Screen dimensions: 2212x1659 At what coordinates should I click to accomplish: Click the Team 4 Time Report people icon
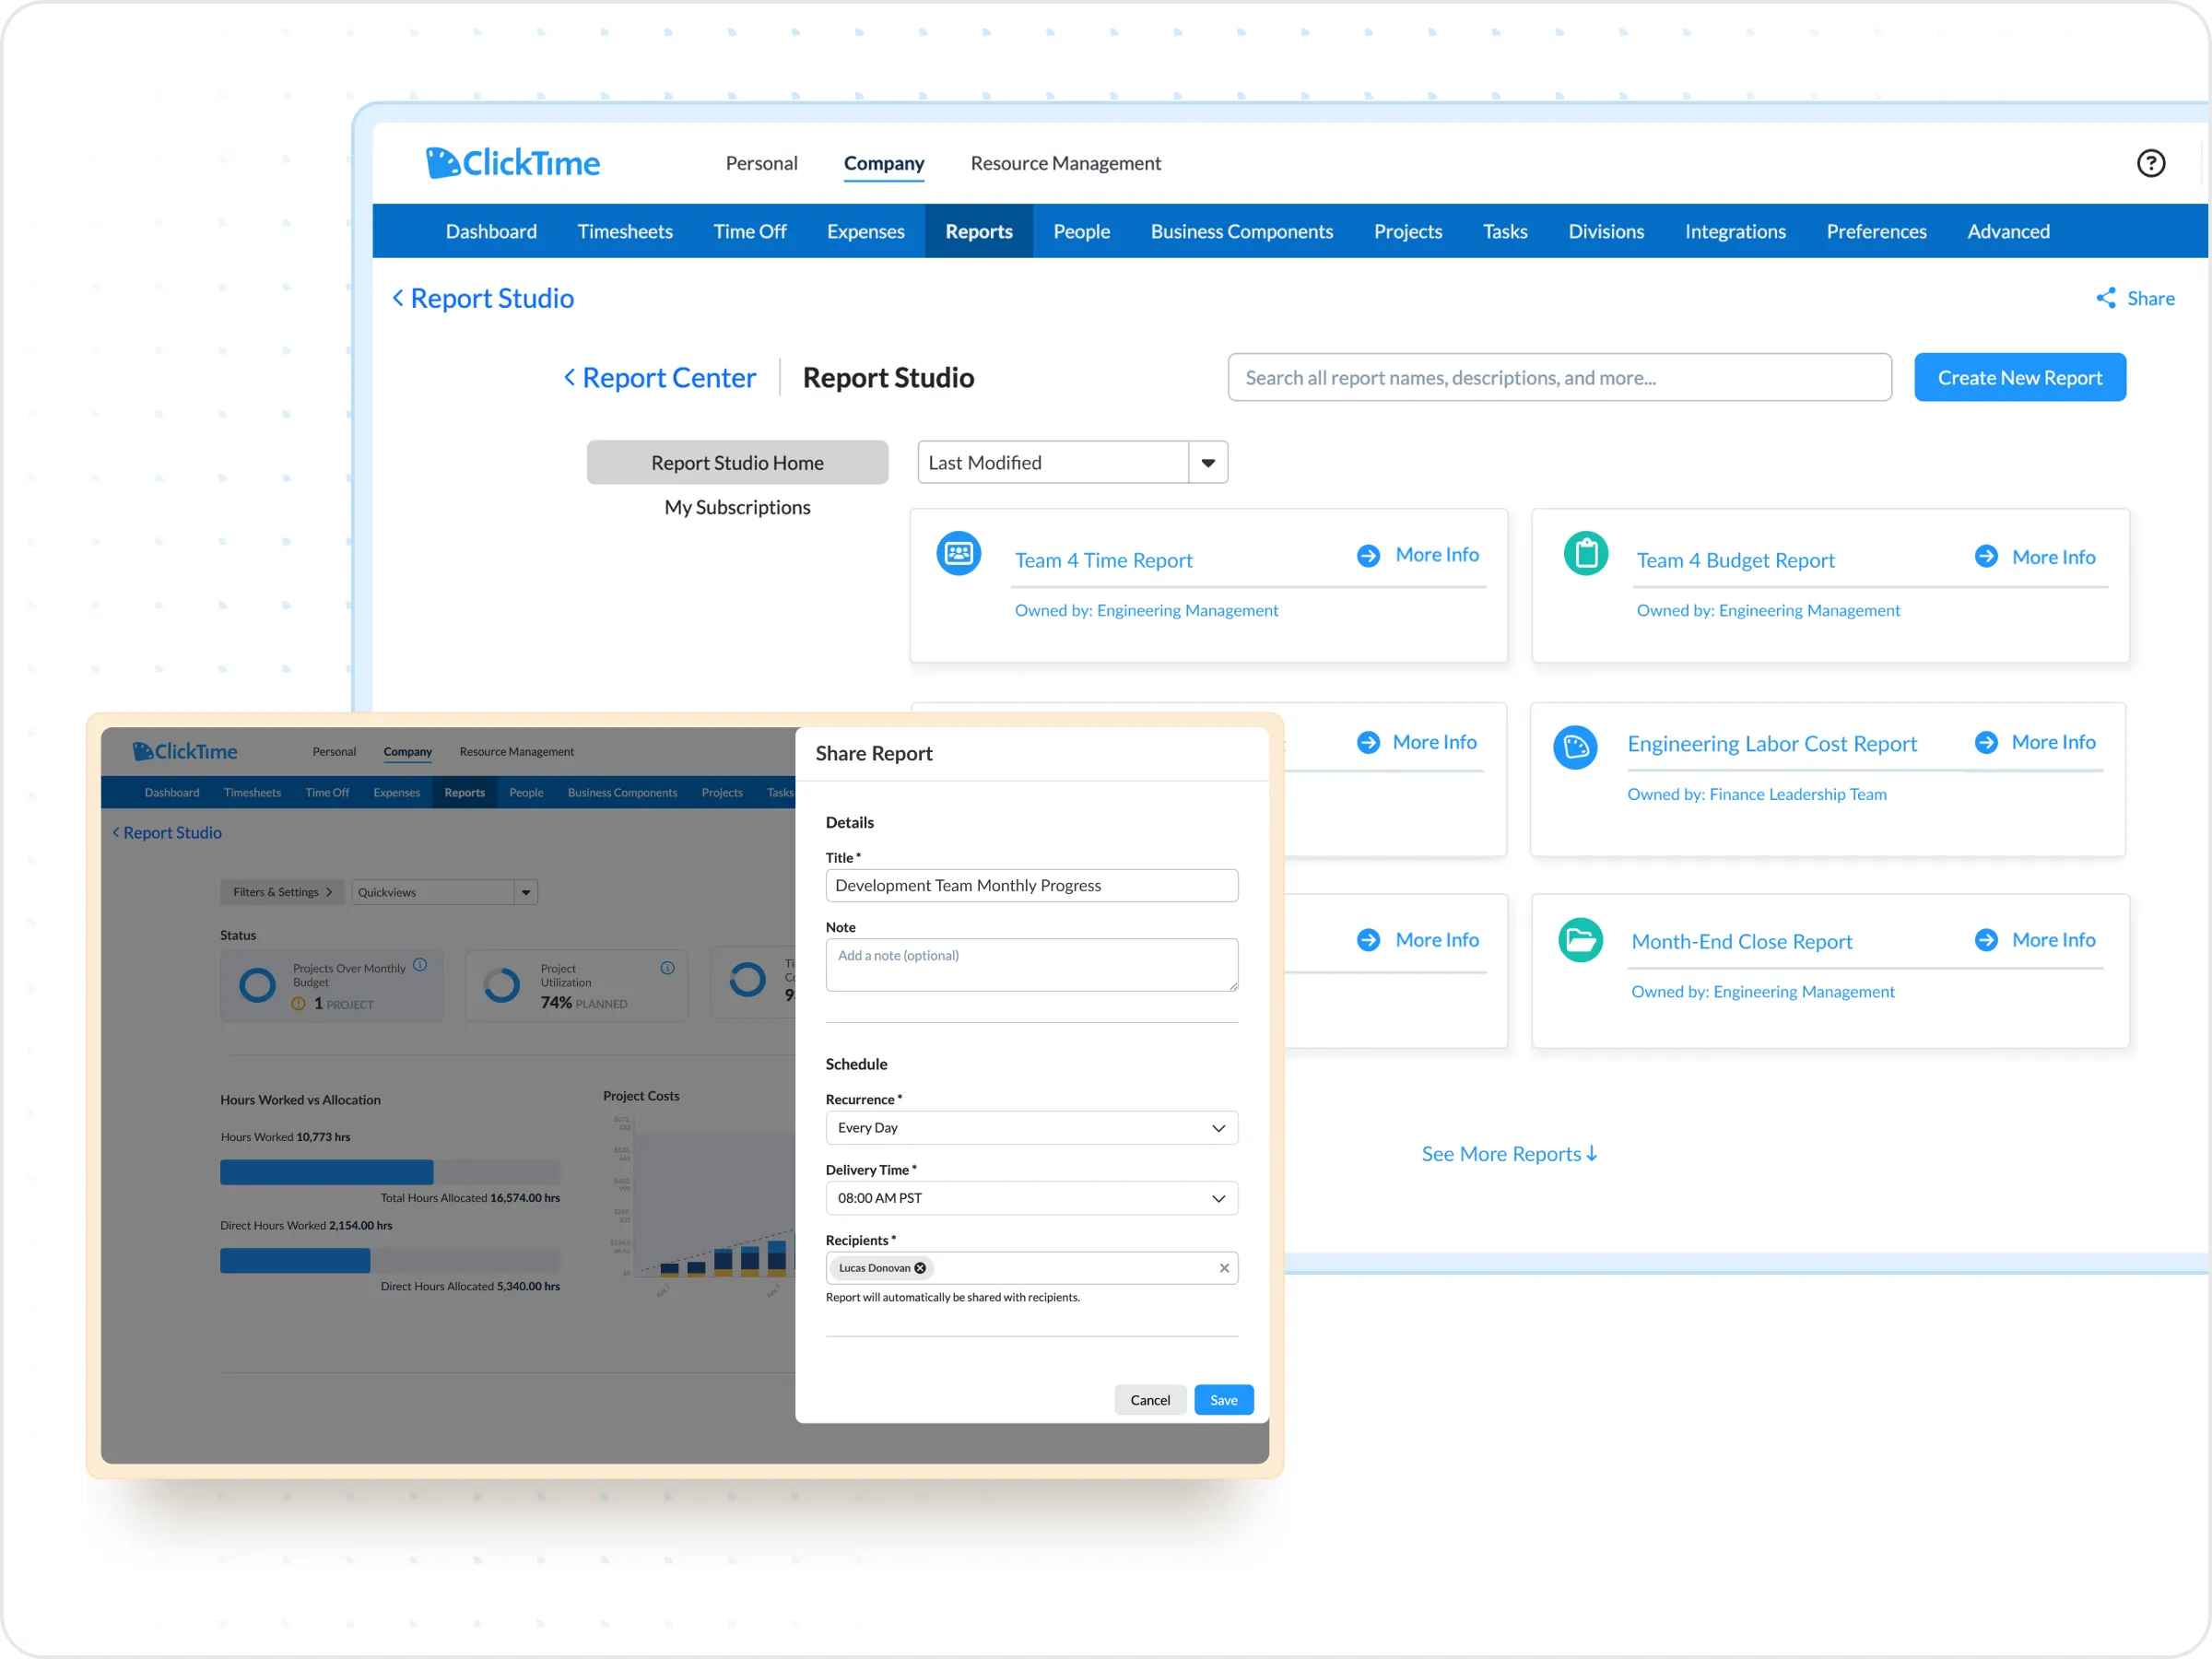pyautogui.click(x=958, y=552)
